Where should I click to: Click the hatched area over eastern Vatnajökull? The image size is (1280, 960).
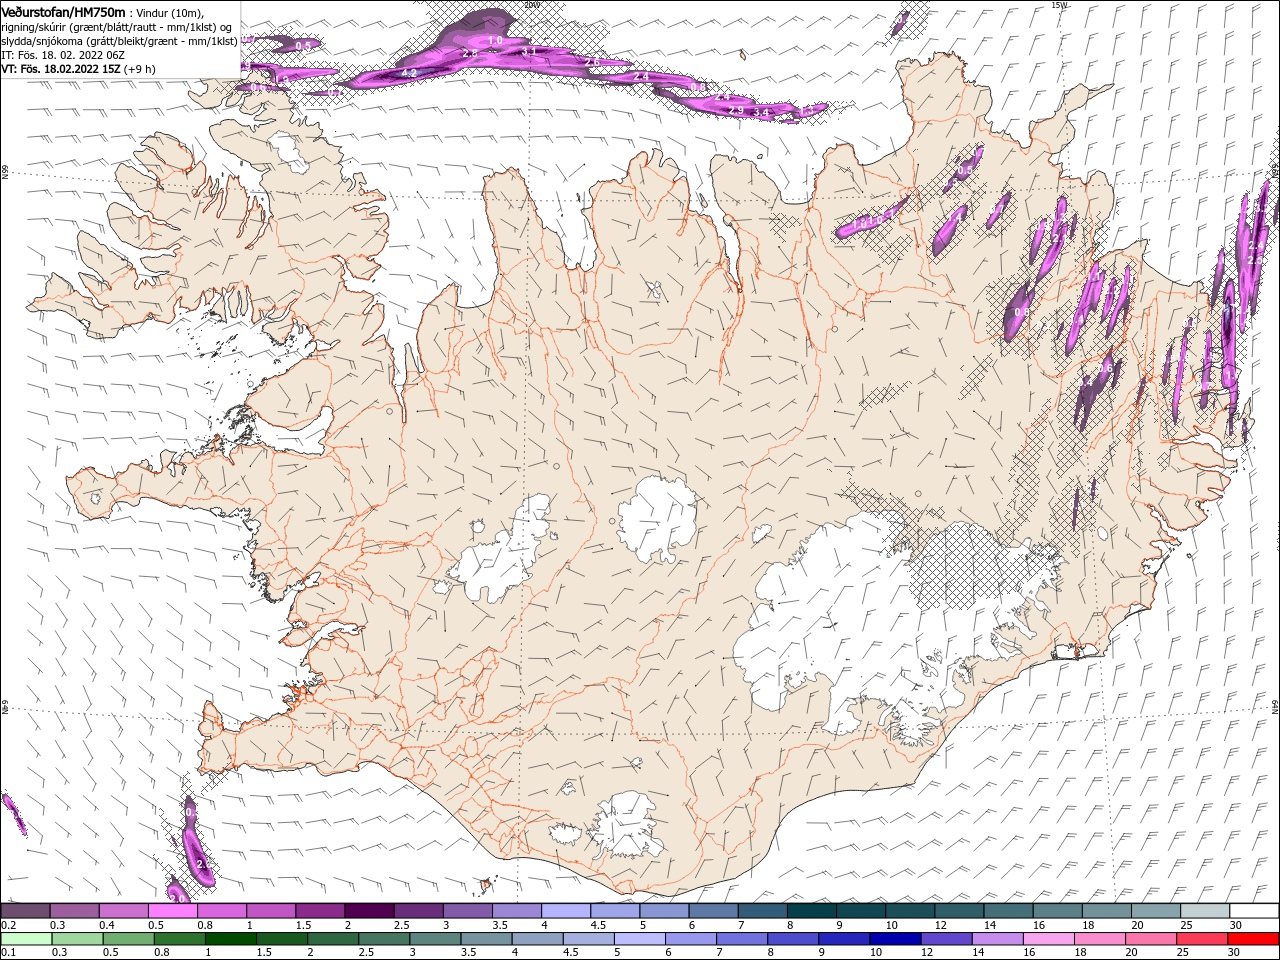[x=962, y=568]
